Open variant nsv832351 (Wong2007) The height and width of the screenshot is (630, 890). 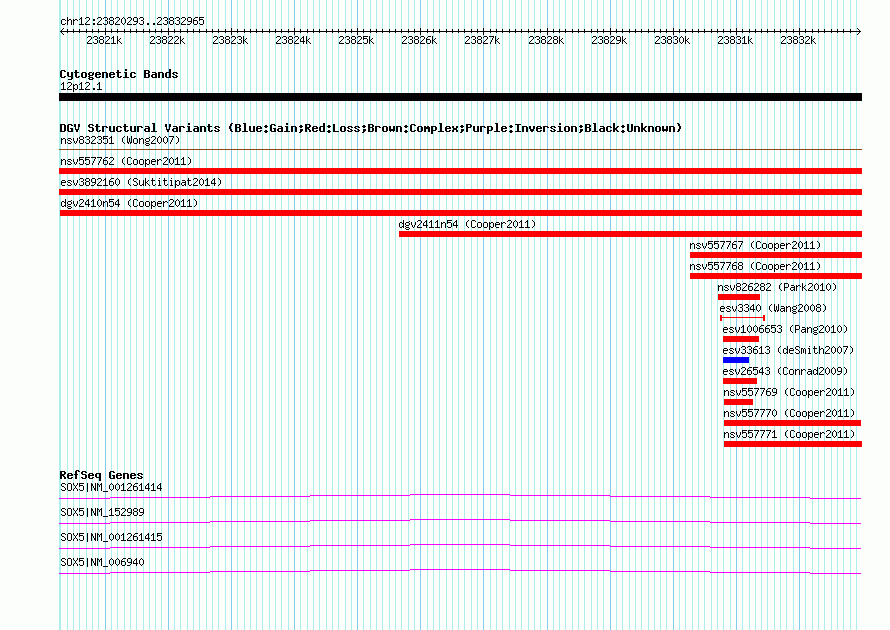click(x=120, y=140)
